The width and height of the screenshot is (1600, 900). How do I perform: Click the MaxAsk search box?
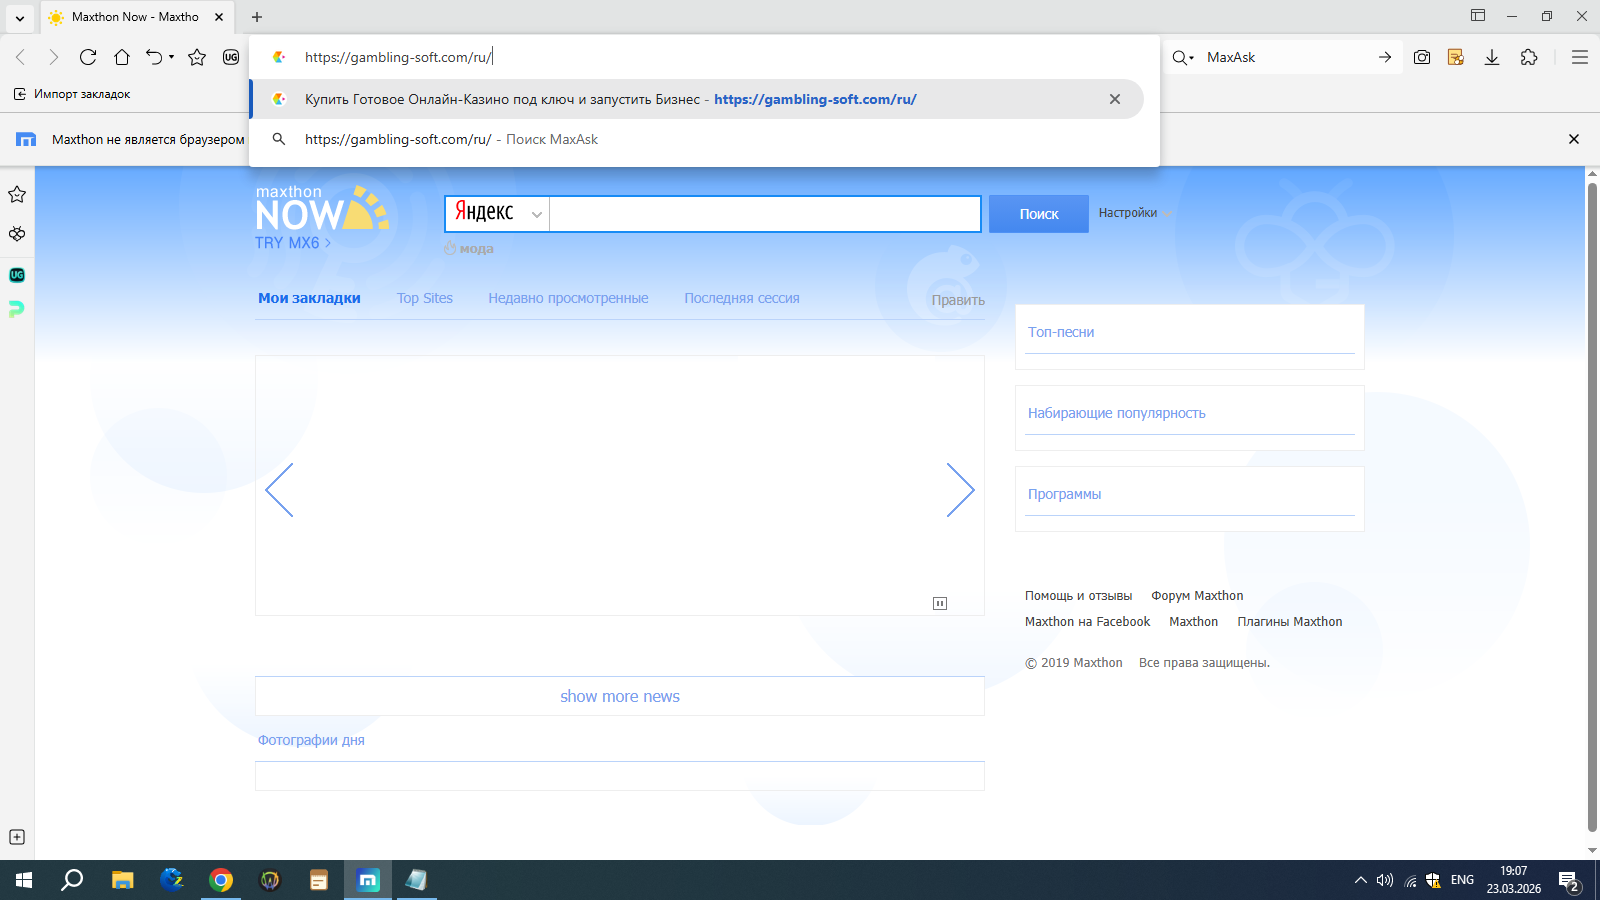tap(1286, 57)
